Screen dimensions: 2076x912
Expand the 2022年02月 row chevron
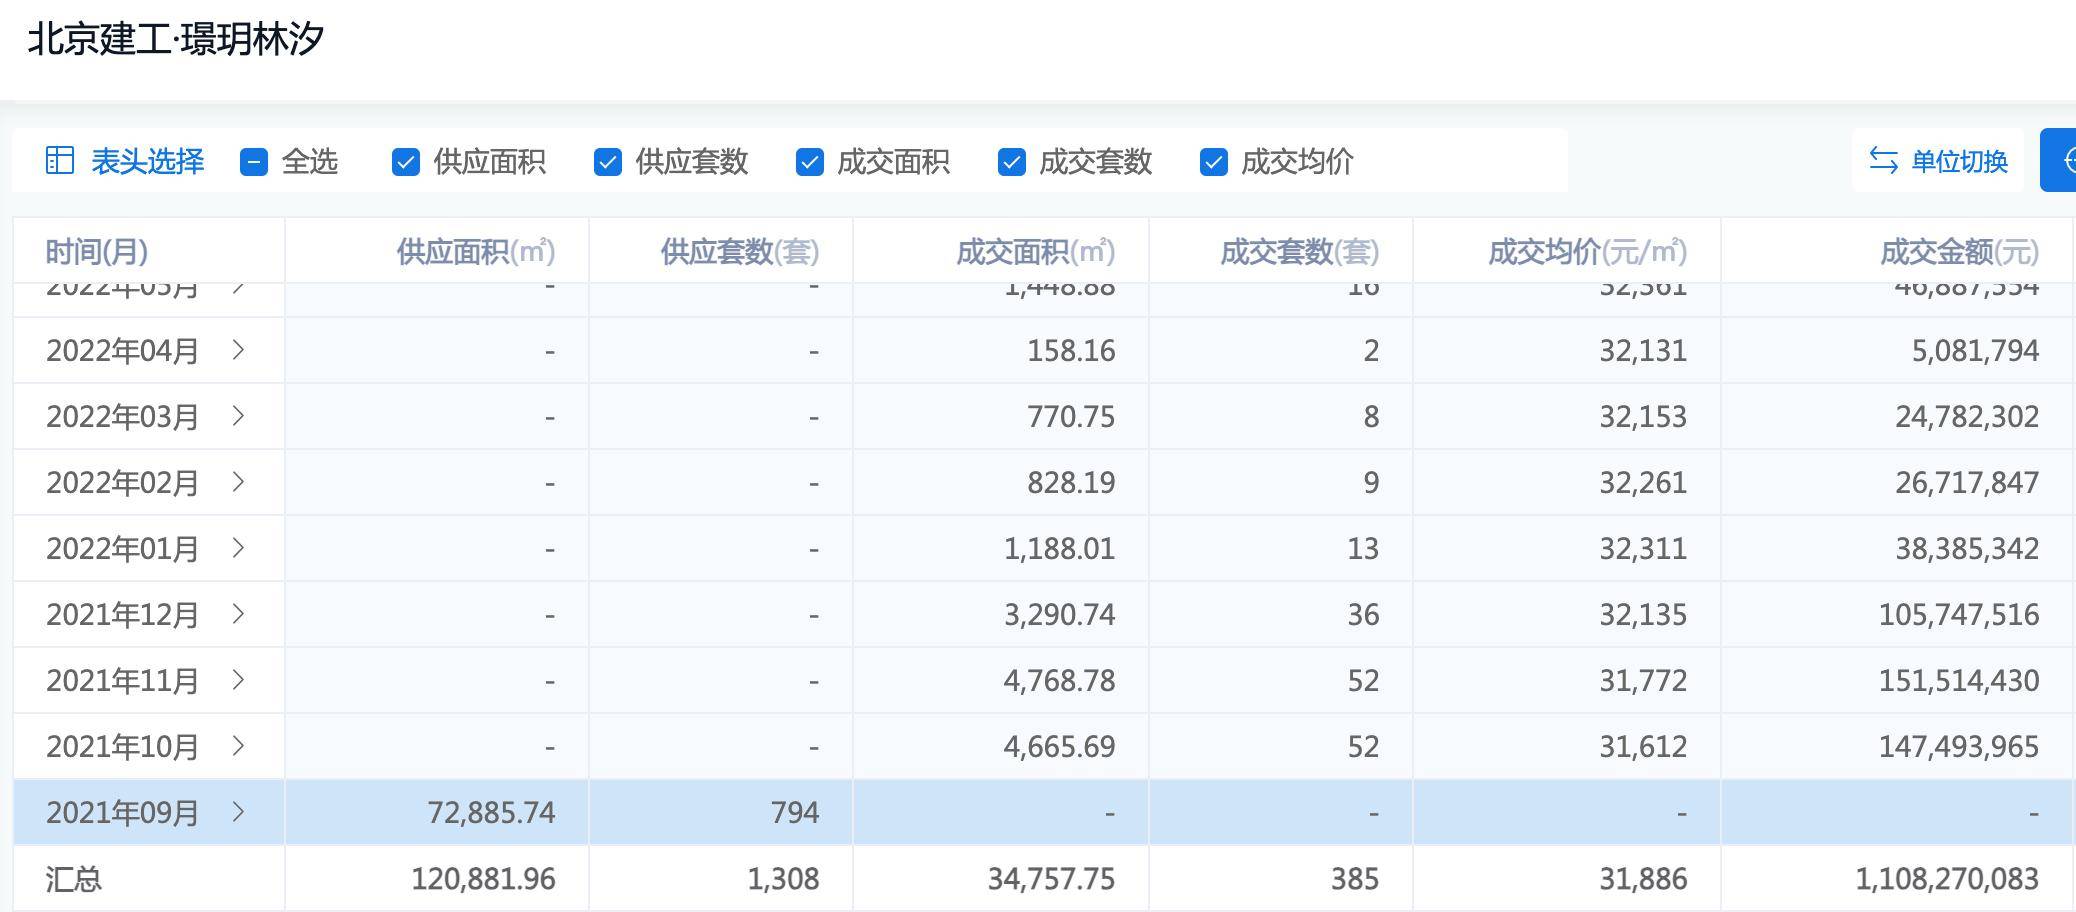(238, 482)
